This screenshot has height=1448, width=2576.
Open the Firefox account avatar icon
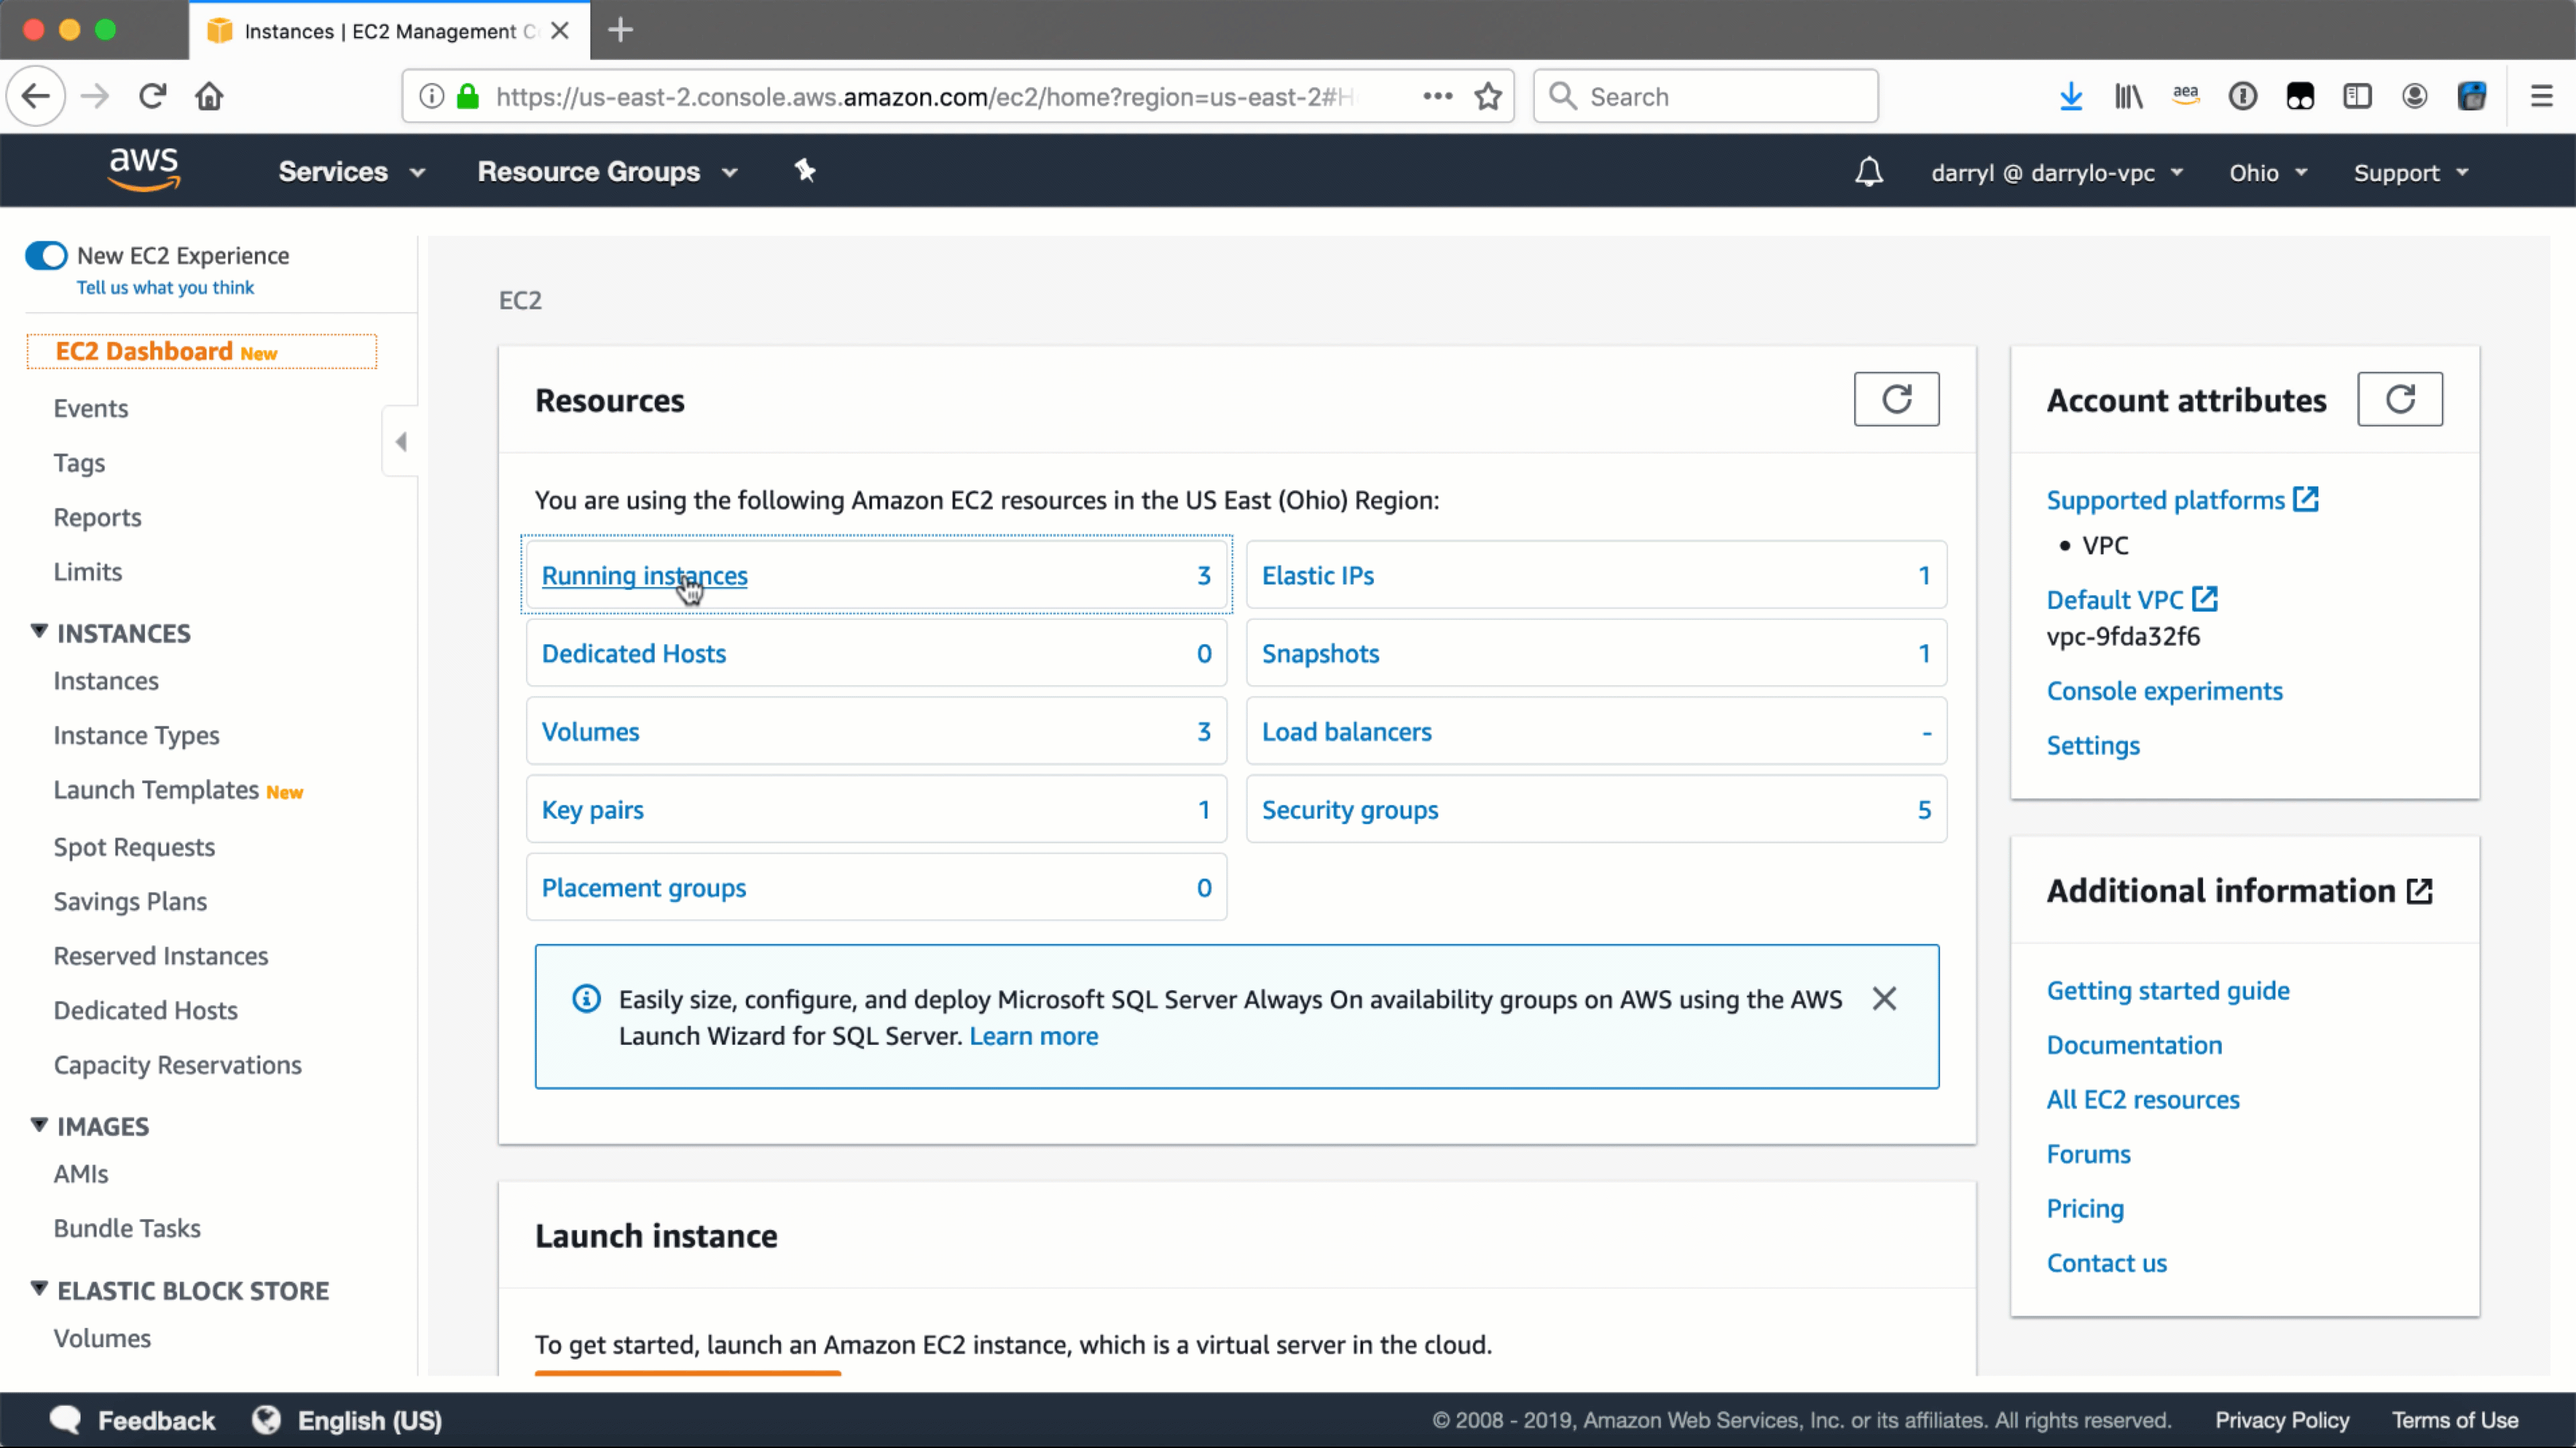[2414, 96]
